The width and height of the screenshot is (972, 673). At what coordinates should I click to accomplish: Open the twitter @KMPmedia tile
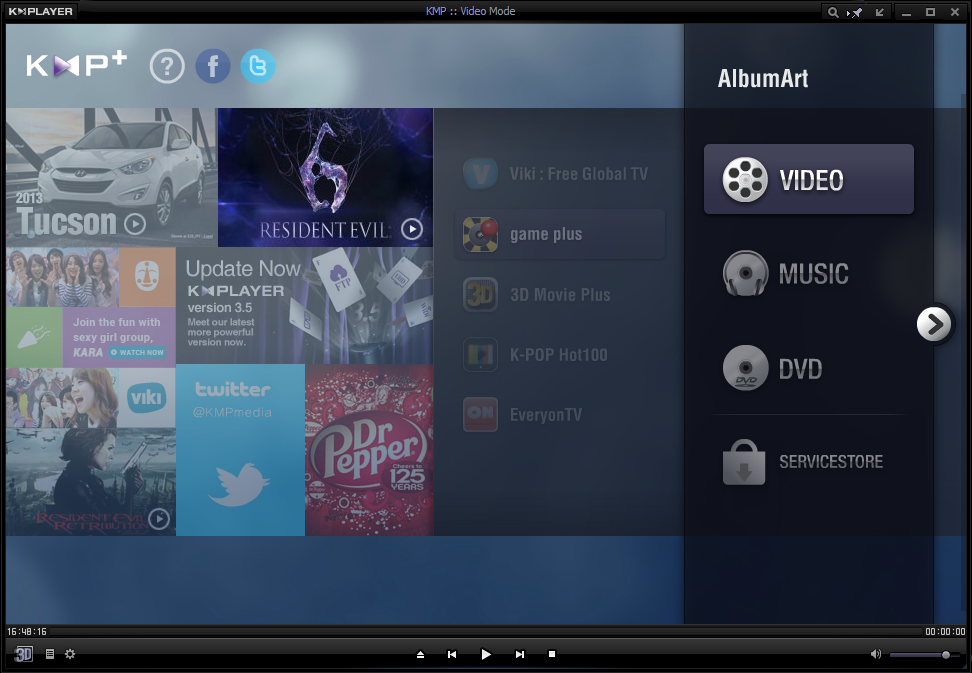click(x=241, y=450)
